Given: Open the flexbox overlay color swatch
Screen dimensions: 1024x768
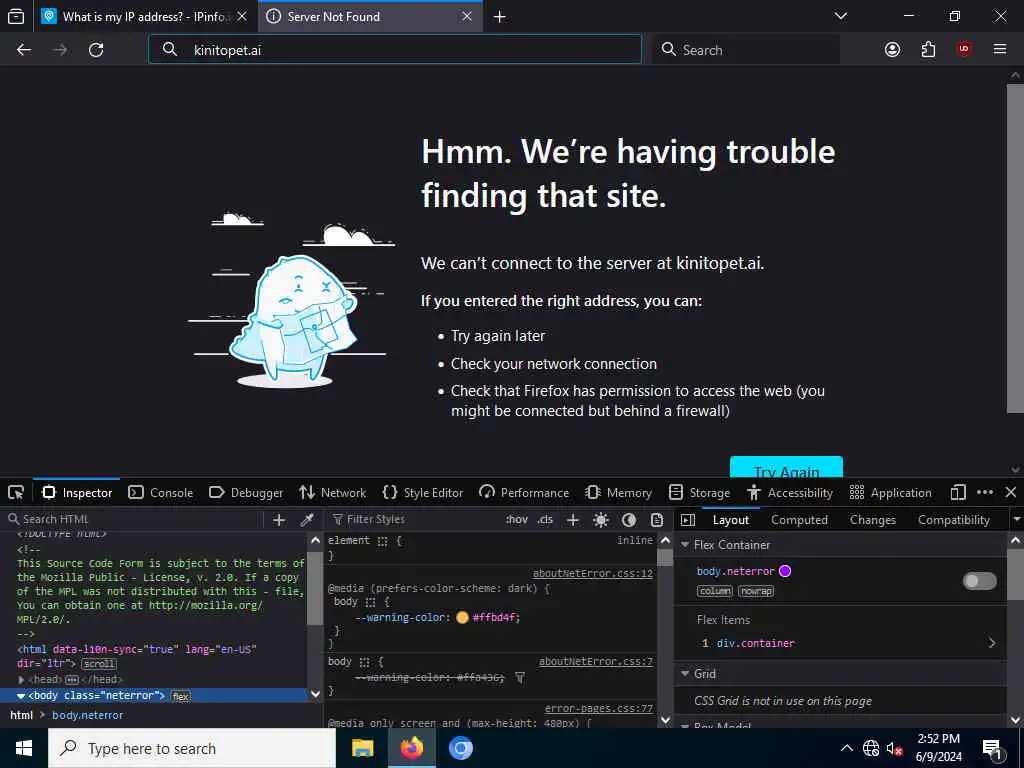Looking at the screenshot, I should click(785, 571).
